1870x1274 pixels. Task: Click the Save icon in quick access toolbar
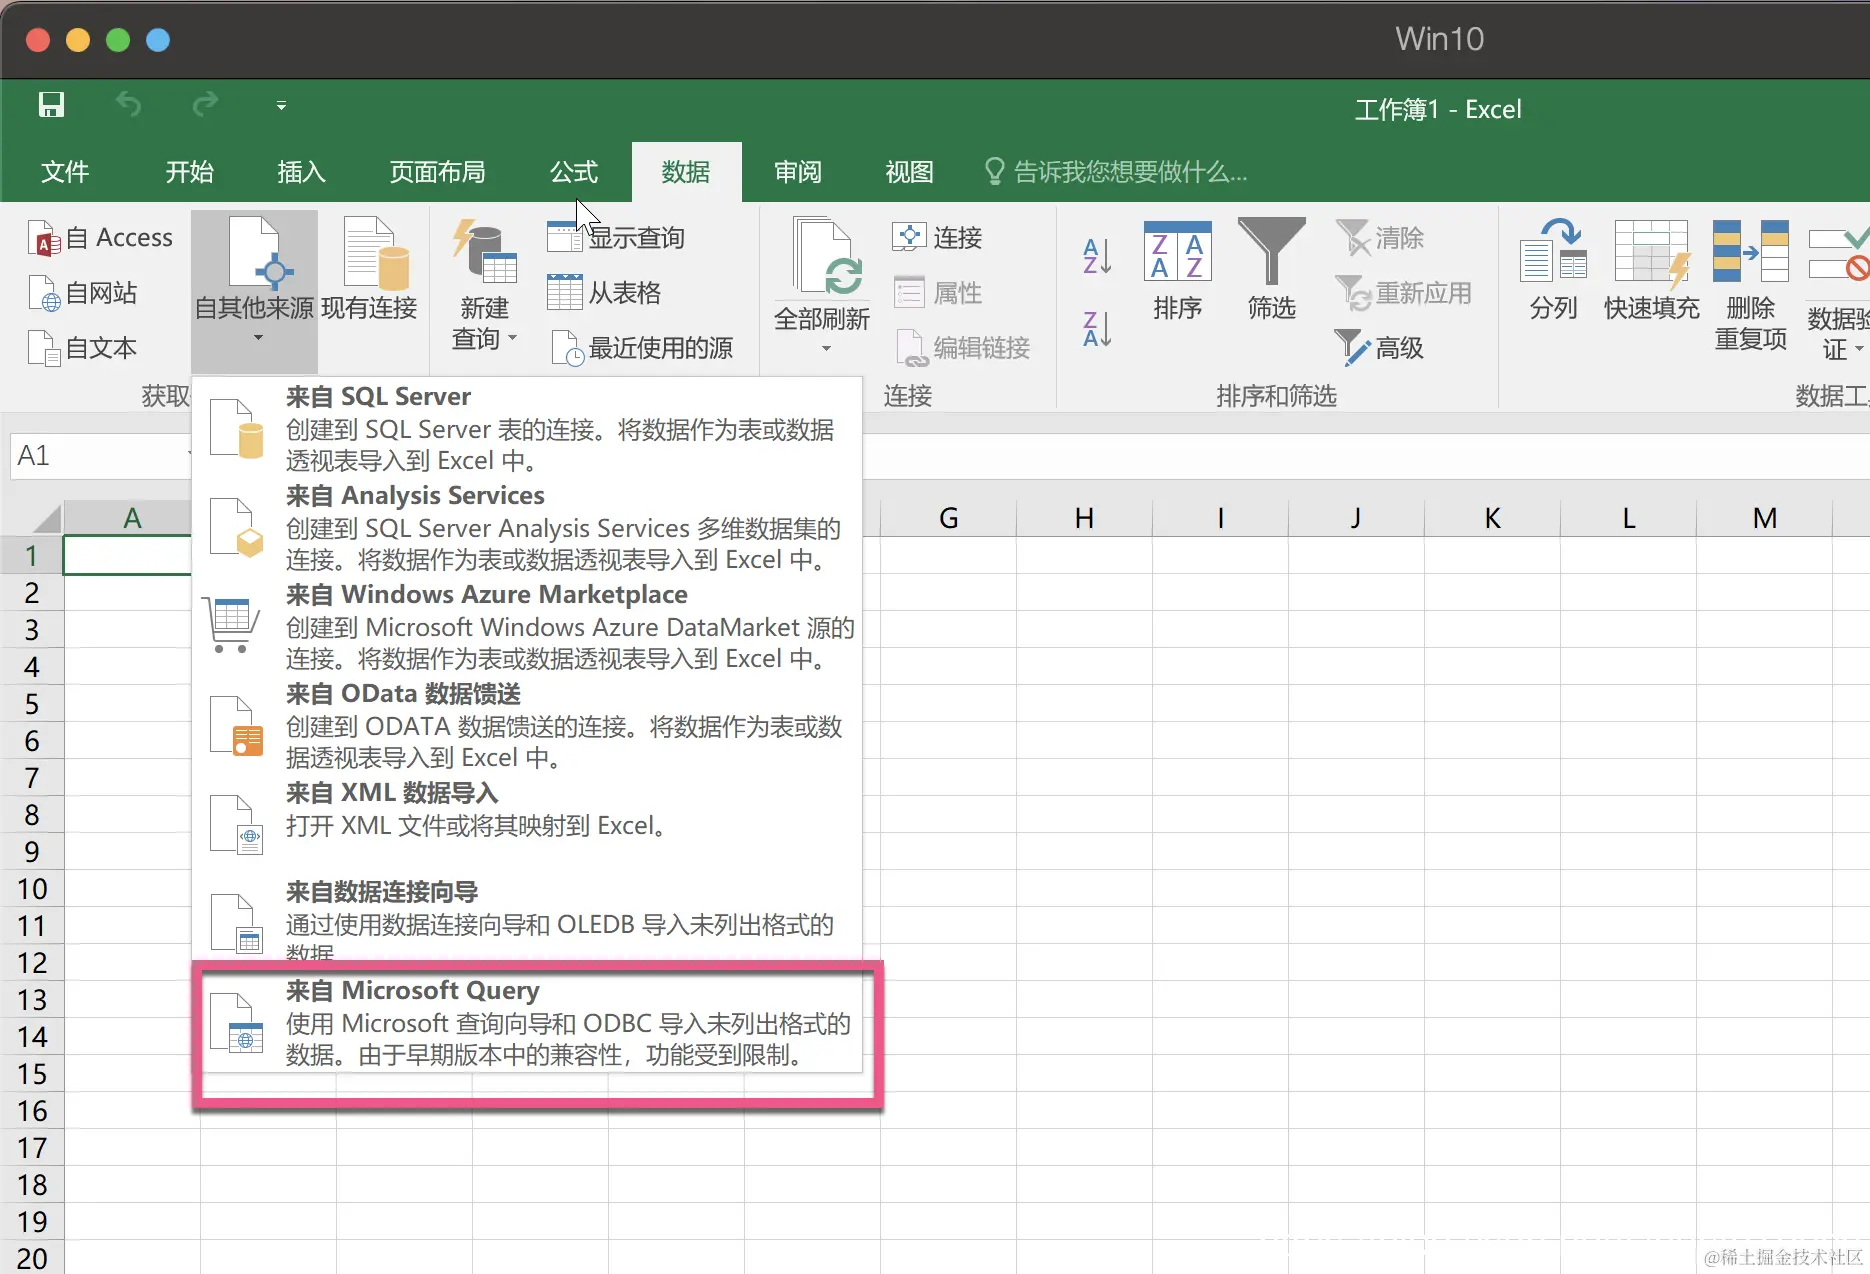coord(51,105)
